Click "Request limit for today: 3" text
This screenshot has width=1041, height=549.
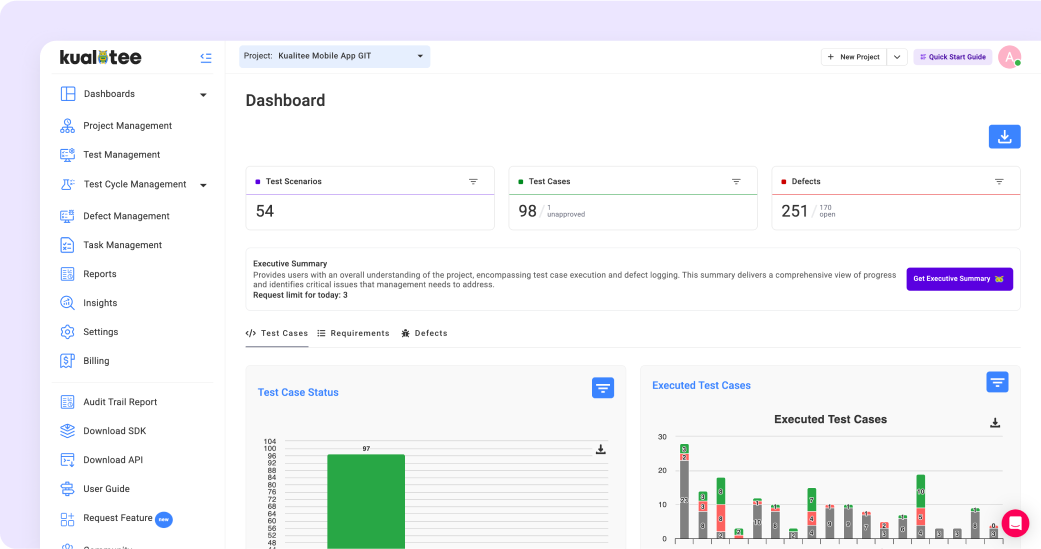click(300, 295)
